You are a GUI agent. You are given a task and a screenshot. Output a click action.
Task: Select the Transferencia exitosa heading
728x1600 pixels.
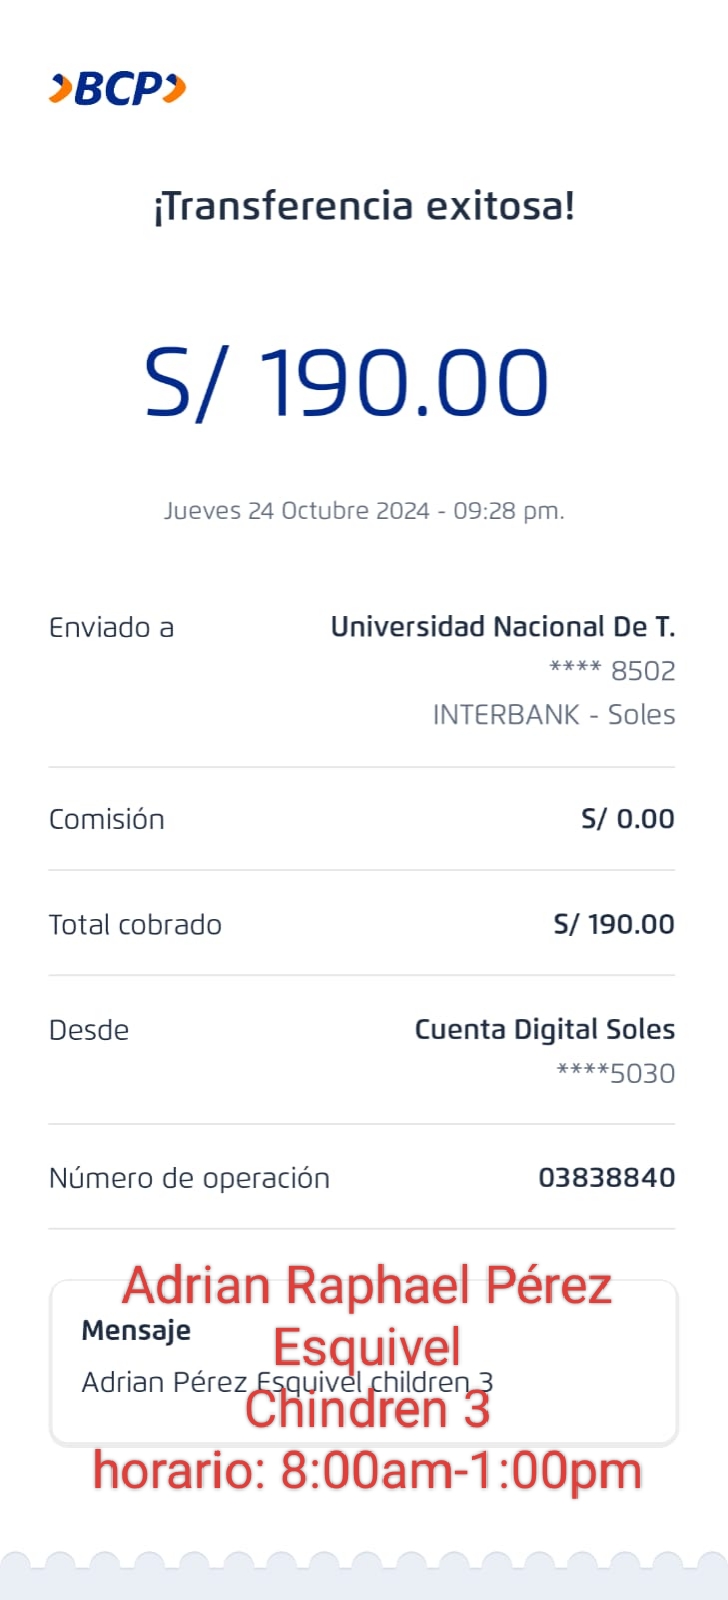pos(364,206)
